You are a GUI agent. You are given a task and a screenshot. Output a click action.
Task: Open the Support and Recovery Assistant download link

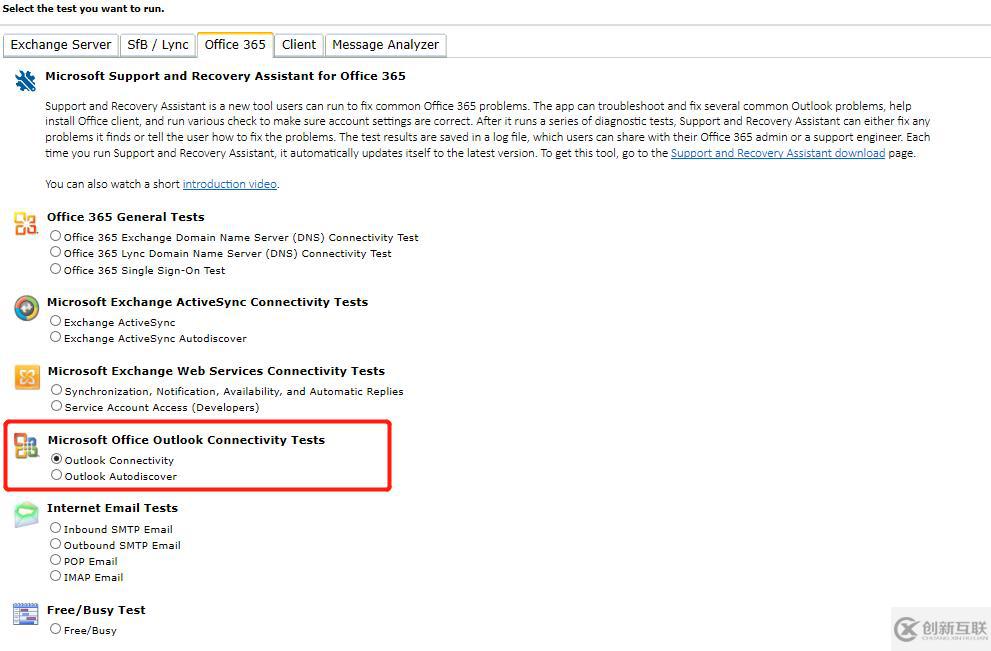click(778, 152)
